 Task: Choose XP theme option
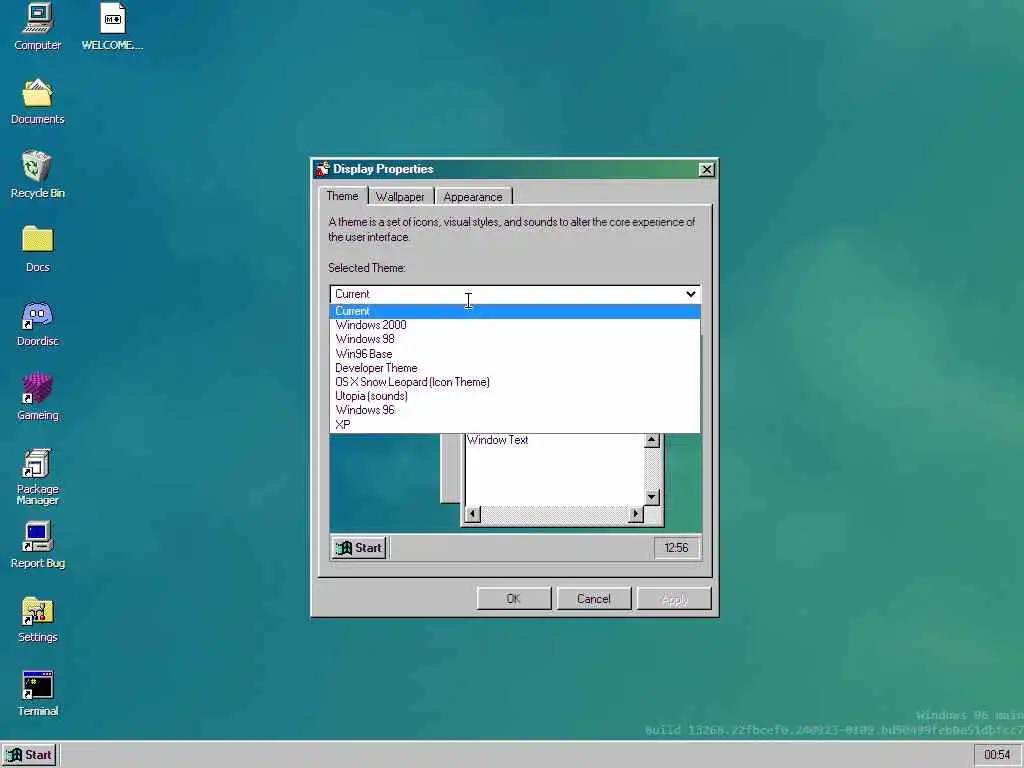click(515, 424)
